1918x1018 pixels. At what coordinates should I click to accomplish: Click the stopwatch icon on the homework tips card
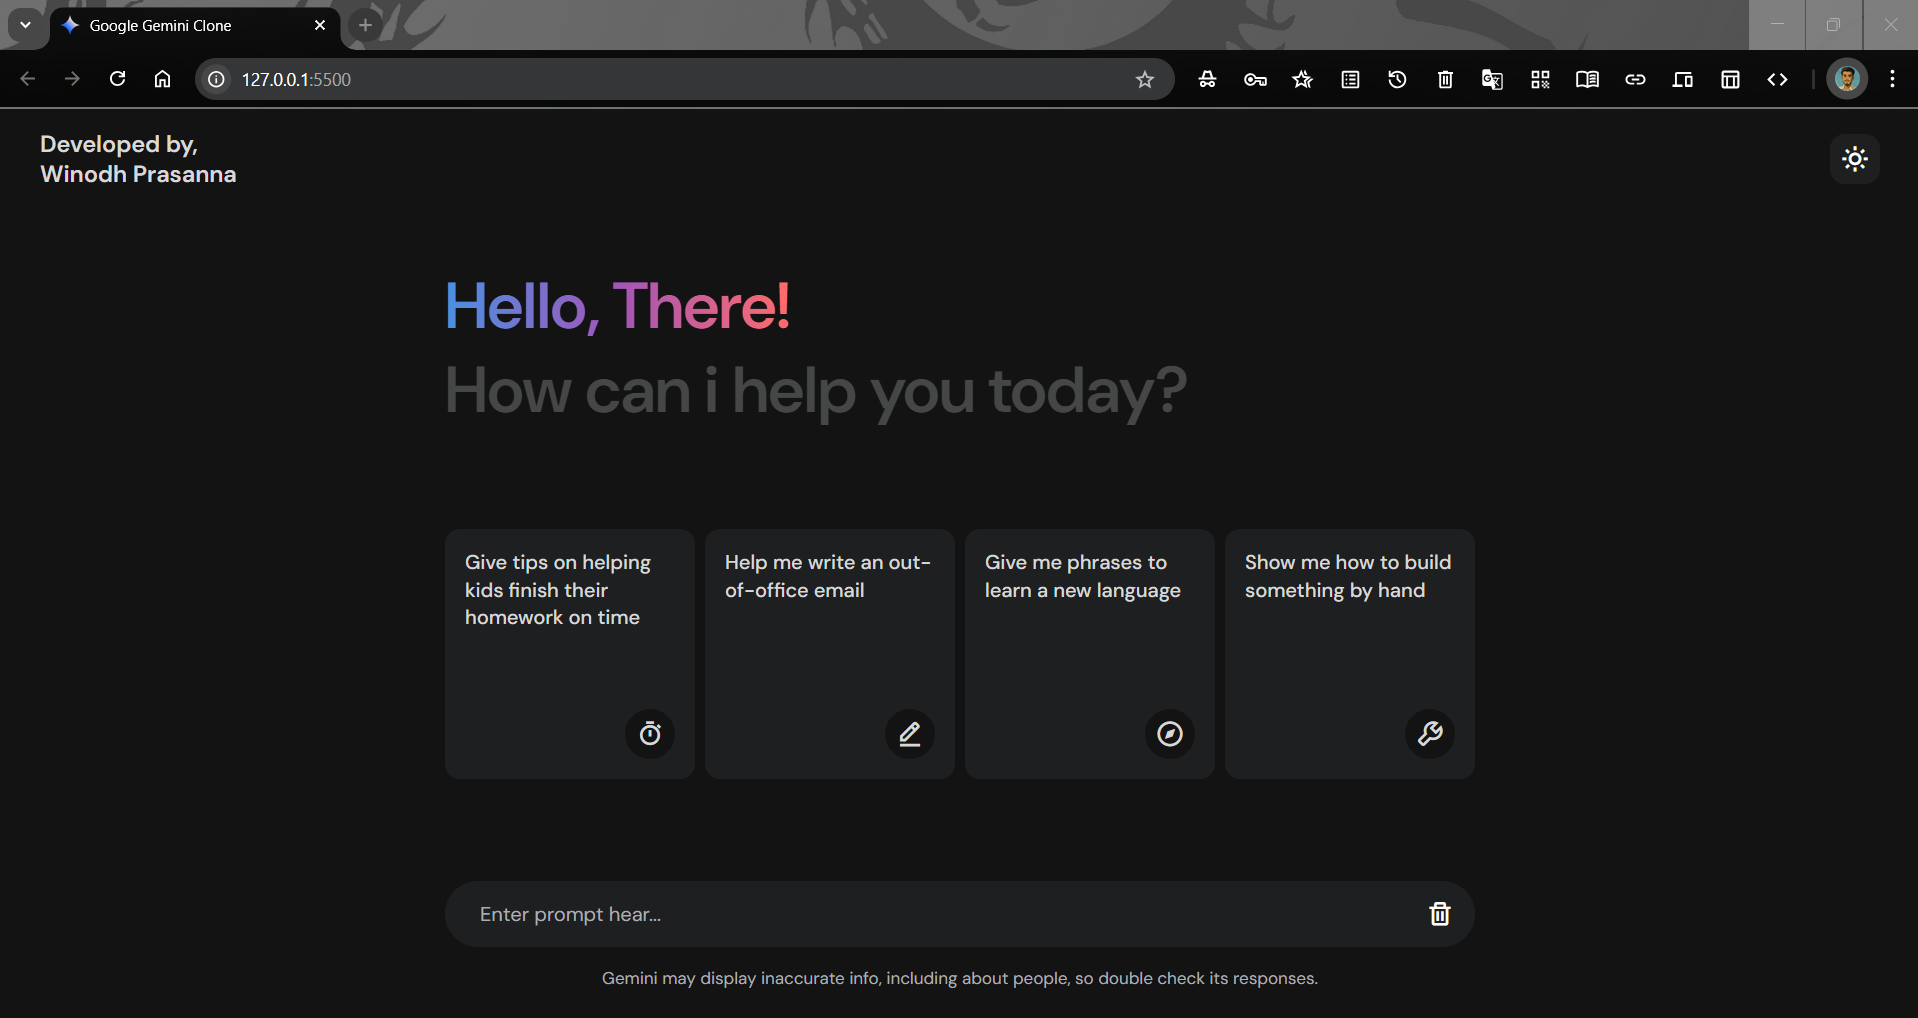pos(650,734)
